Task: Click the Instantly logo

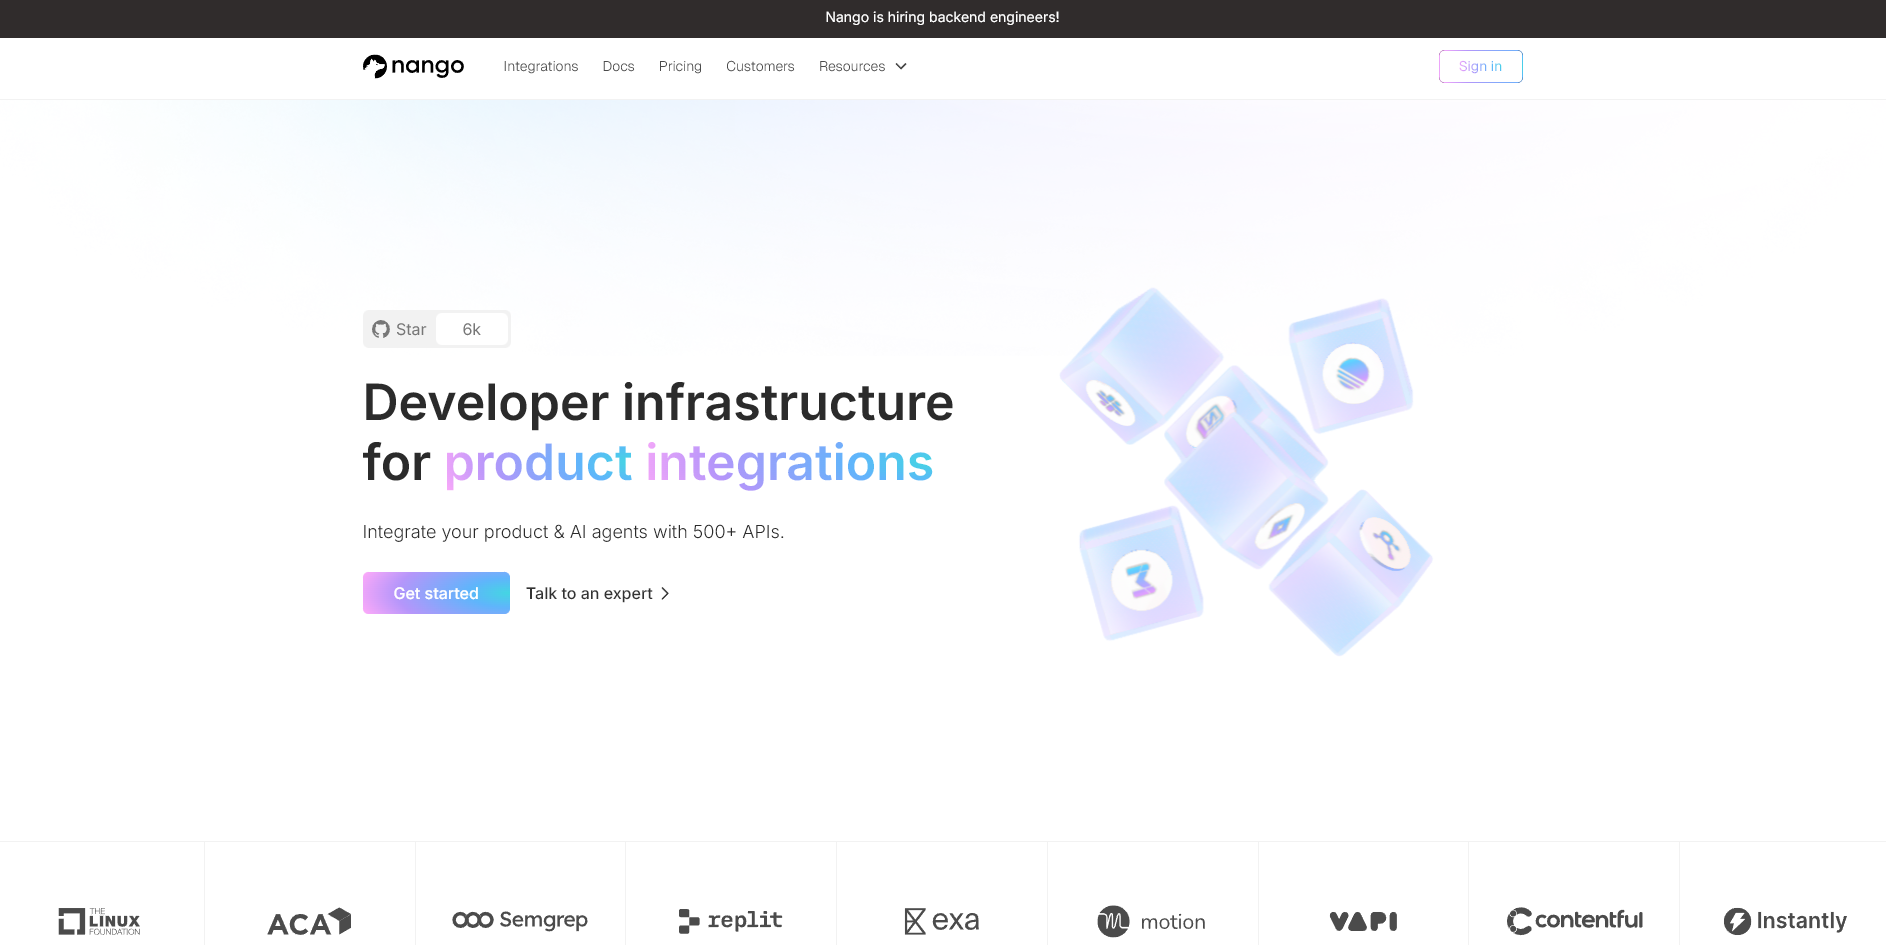Action: click(x=1785, y=921)
